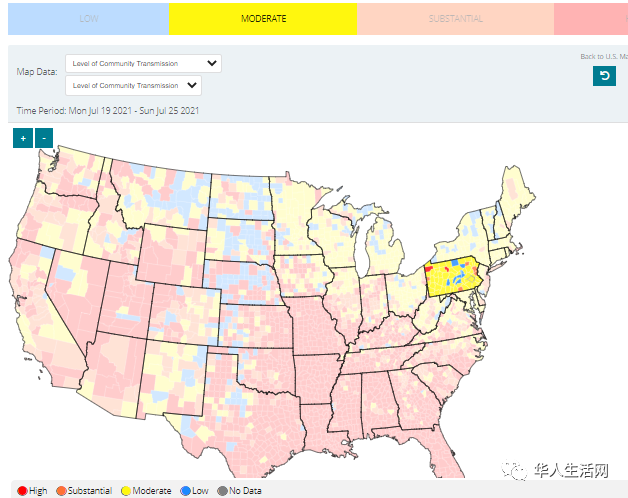628x498 pixels.
Task: Click the reset map refresh icon
Action: [604, 76]
